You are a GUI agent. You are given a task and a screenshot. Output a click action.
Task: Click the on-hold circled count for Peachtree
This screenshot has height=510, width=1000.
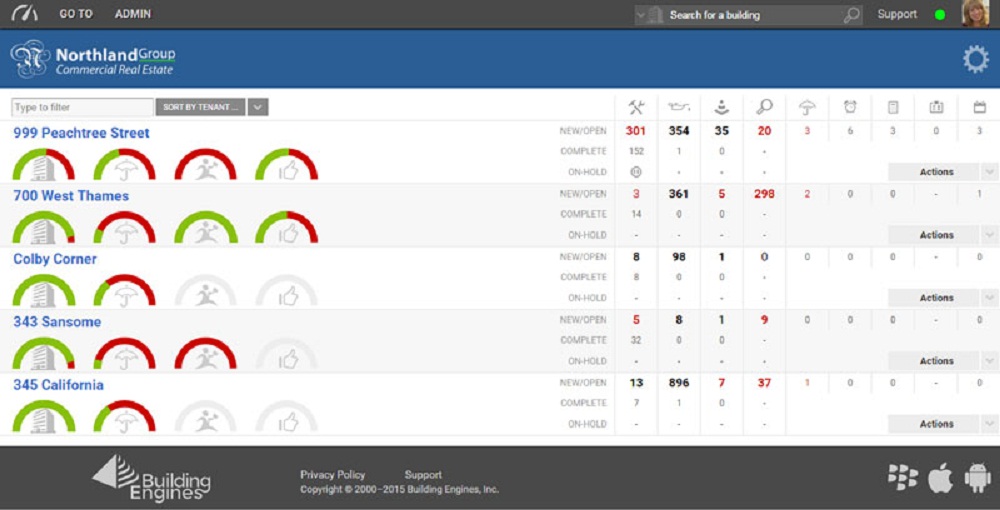click(636, 172)
